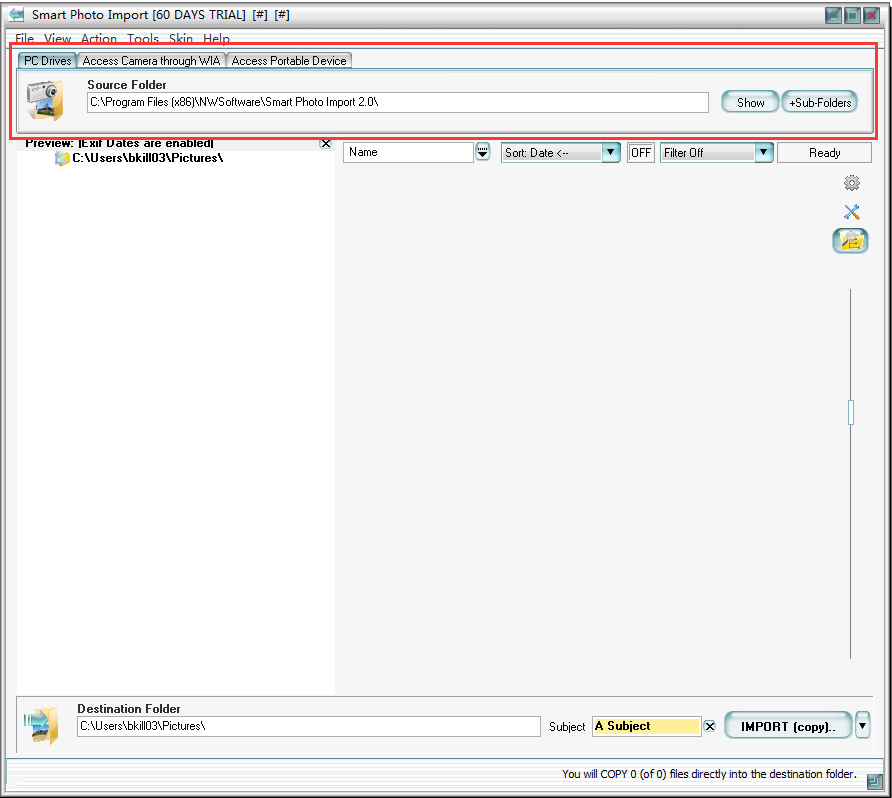Click the yellow A Subject field
The width and height of the screenshot is (892, 798).
tap(646, 726)
